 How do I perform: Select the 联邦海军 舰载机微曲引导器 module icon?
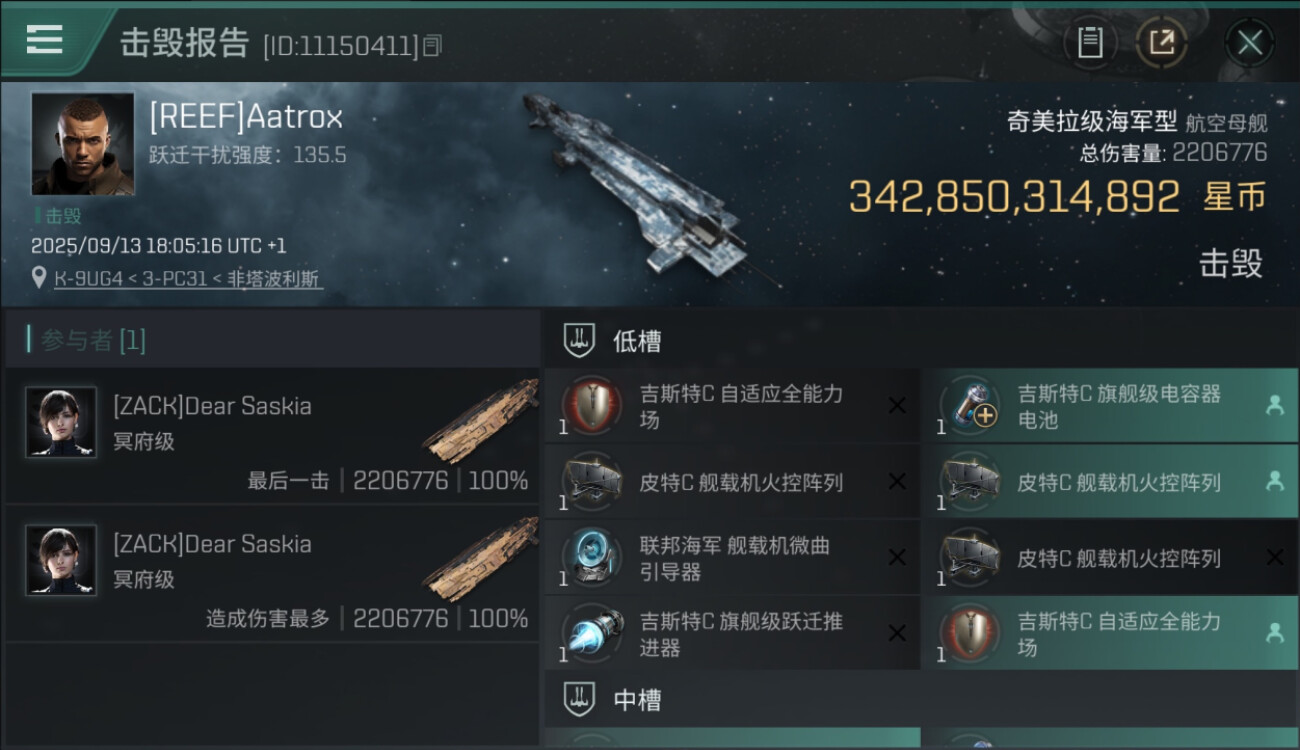590,558
